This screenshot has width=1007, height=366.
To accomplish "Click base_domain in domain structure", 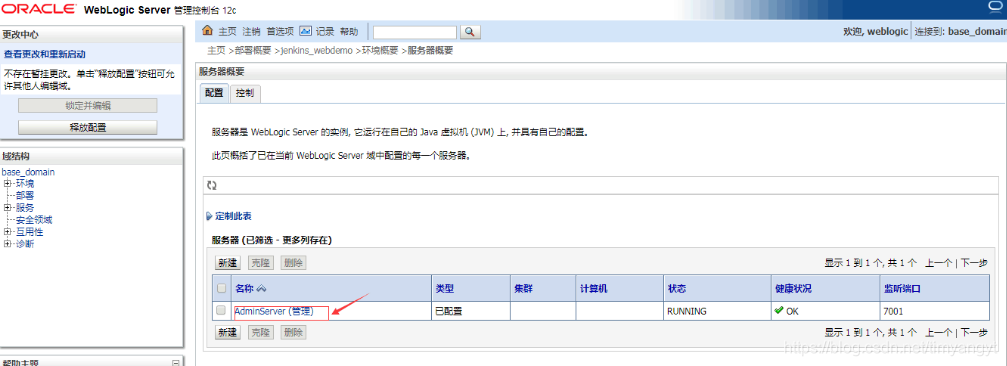I will pyautogui.click(x=28, y=172).
